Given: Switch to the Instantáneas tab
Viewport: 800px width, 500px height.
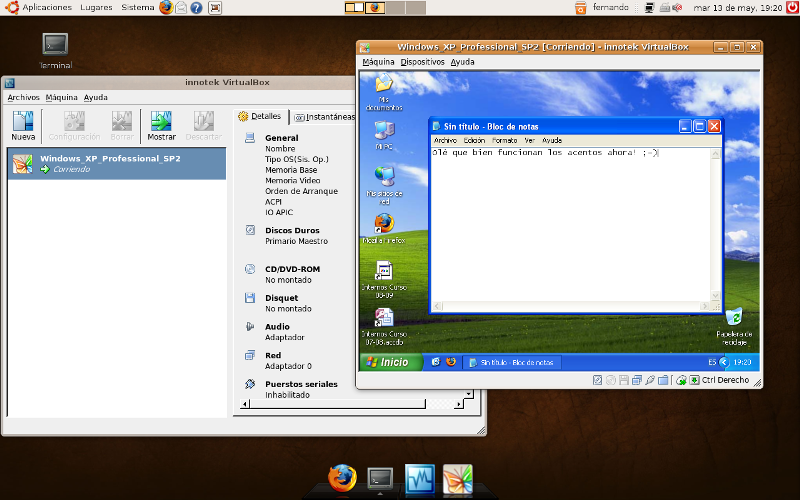Looking at the screenshot, I should pyautogui.click(x=324, y=117).
